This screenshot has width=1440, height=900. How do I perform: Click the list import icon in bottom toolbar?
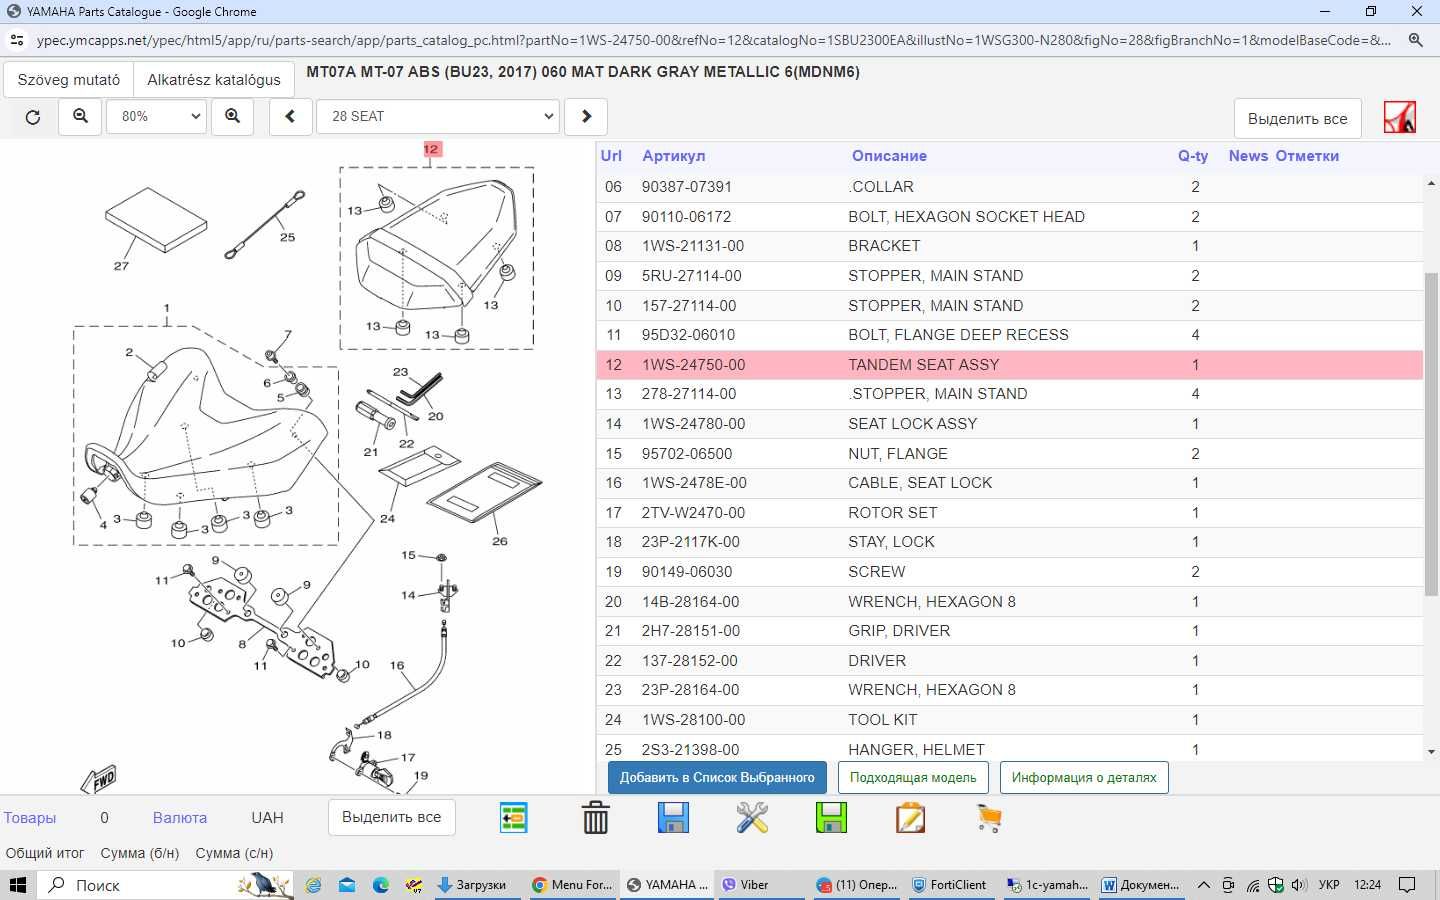tap(514, 818)
